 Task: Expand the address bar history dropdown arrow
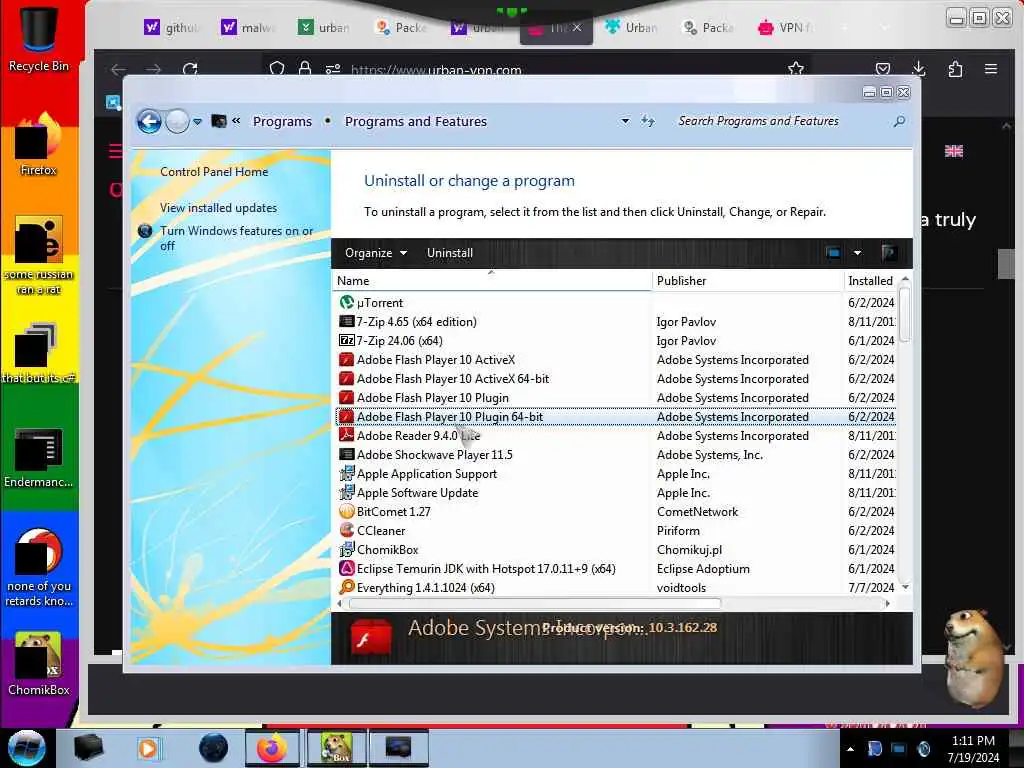pyautogui.click(x=625, y=121)
